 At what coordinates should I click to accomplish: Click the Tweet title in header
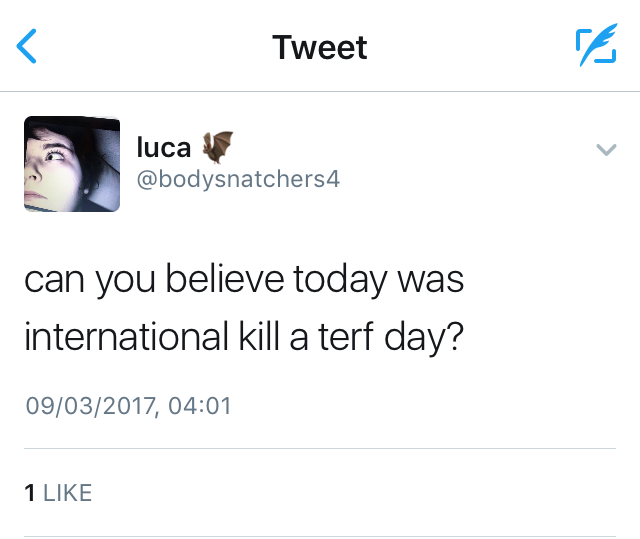click(x=320, y=47)
